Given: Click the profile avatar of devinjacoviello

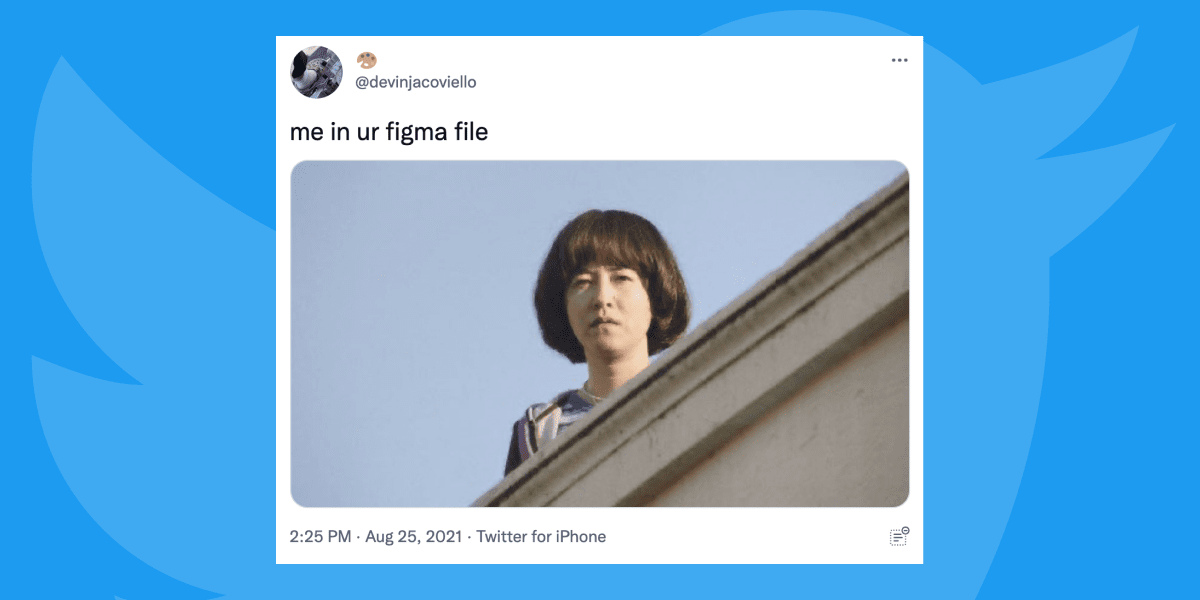Looking at the screenshot, I should 317,72.
